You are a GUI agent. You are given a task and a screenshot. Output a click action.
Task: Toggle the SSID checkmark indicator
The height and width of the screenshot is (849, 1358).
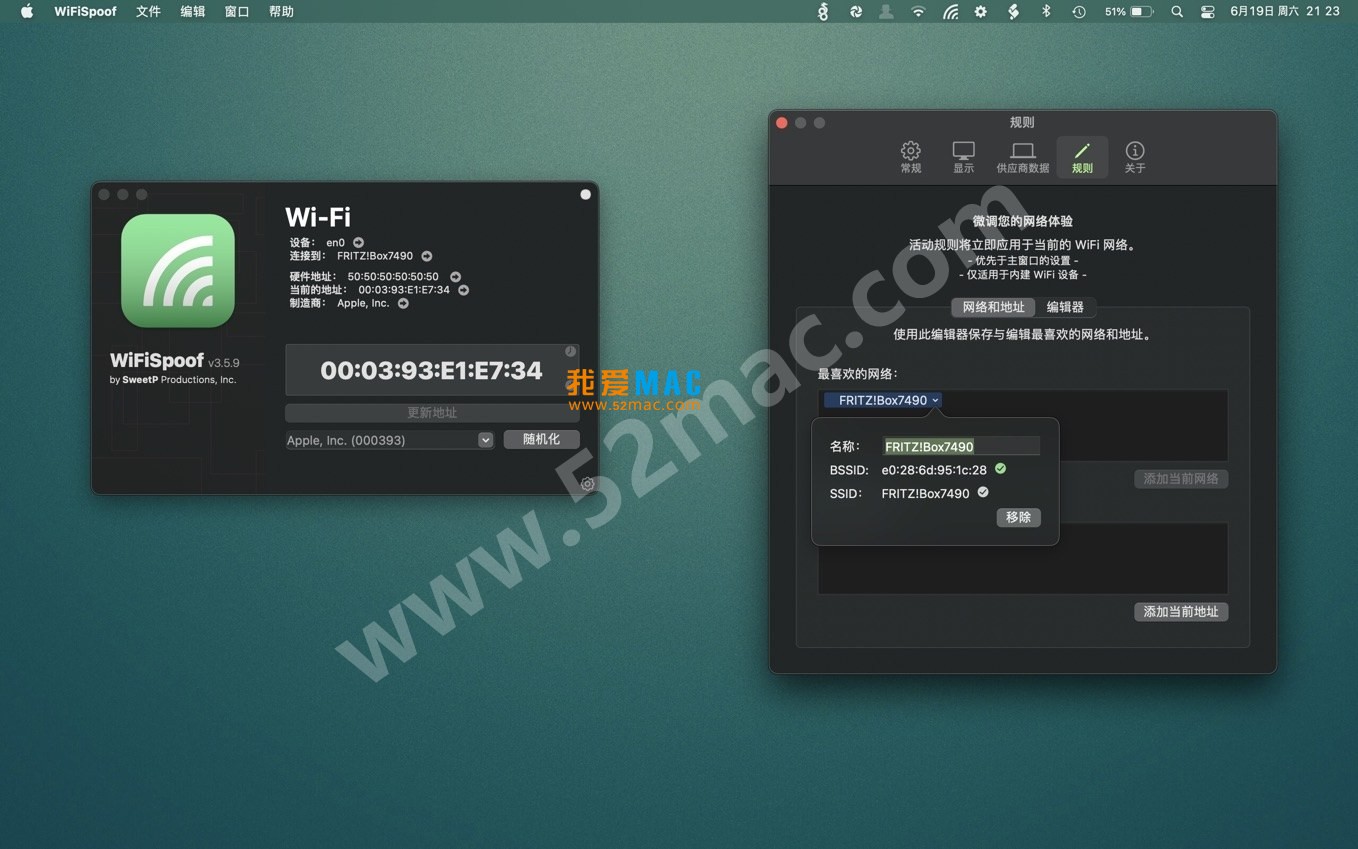pos(983,492)
